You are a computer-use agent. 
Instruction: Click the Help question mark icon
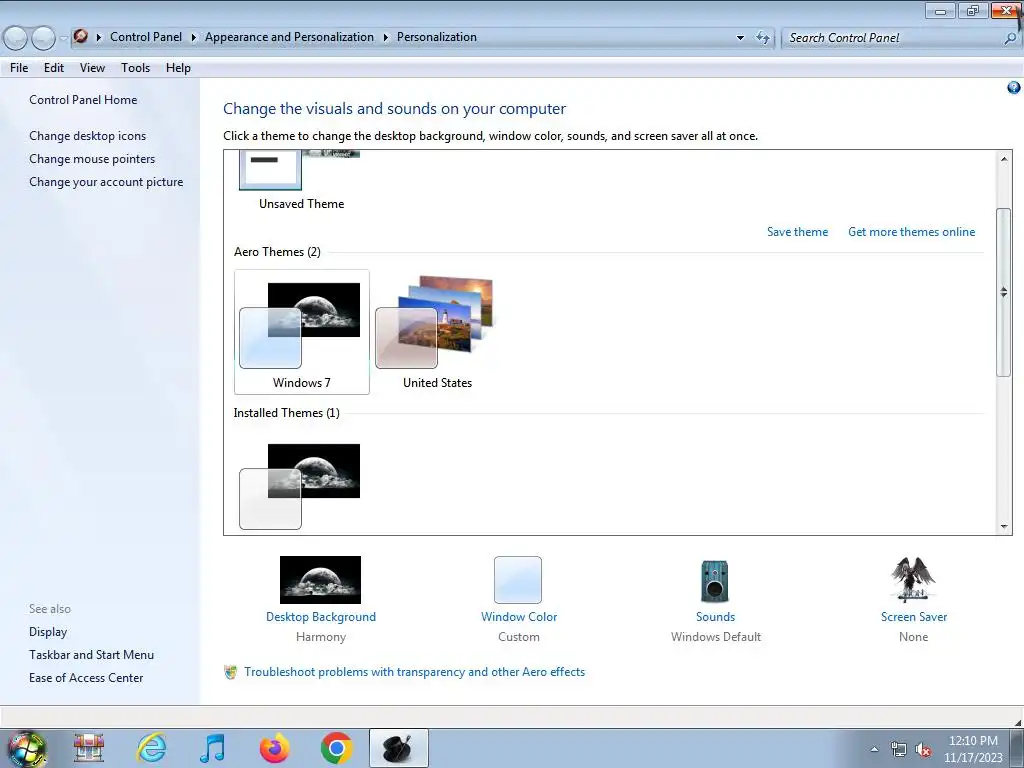click(x=1014, y=88)
